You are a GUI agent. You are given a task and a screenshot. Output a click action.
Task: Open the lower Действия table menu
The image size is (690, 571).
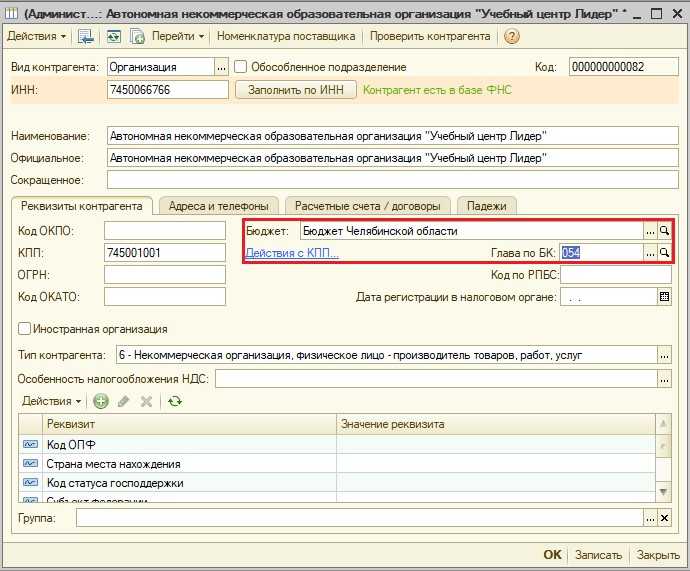(x=52, y=401)
